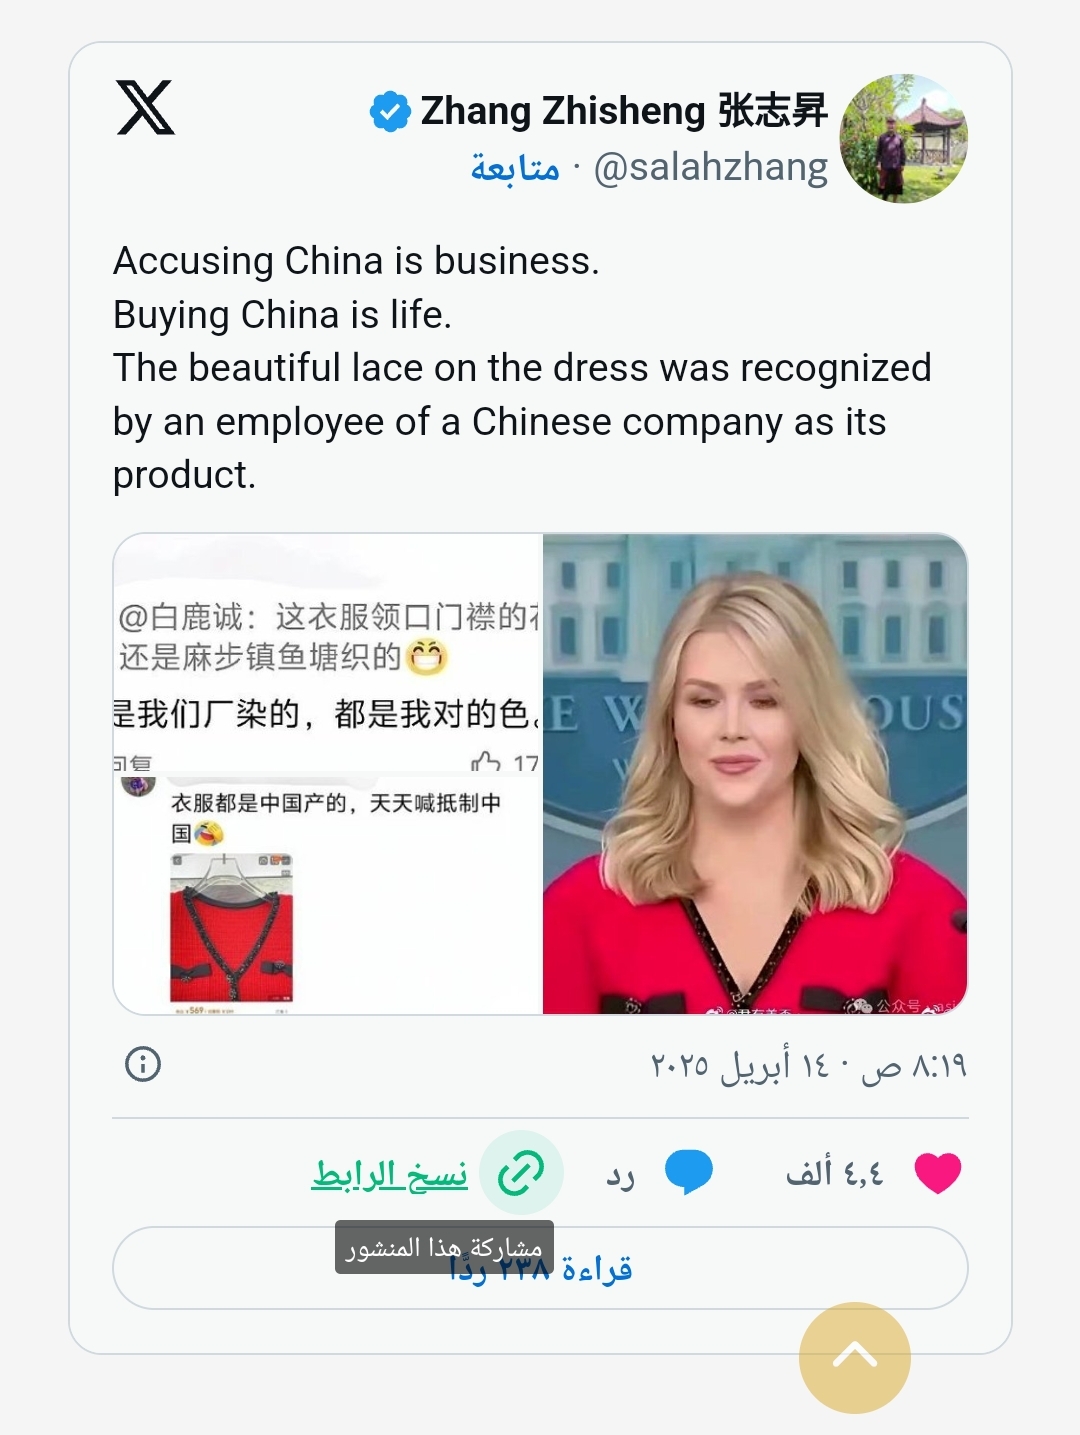Viewport: 1080px width, 1435px height.
Task: Click the رد reply label
Action: (620, 1175)
